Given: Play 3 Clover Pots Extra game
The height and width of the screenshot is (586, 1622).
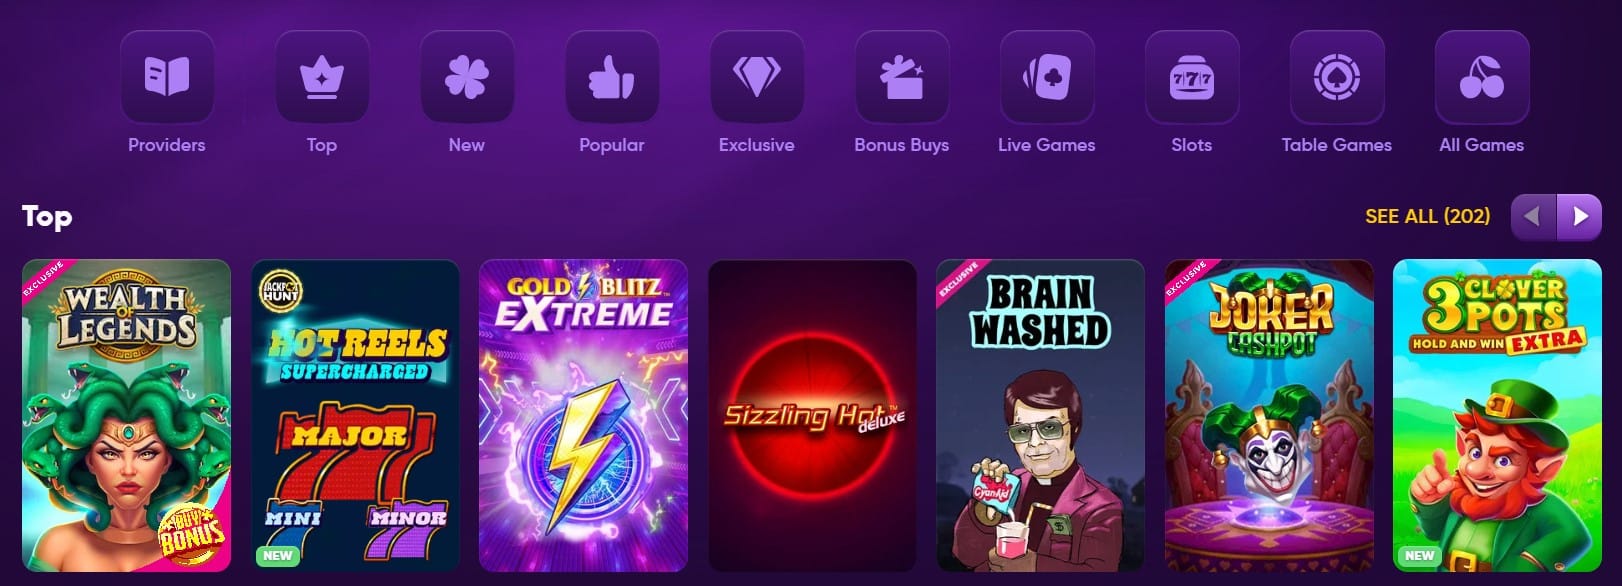Looking at the screenshot, I should coord(1497,416).
